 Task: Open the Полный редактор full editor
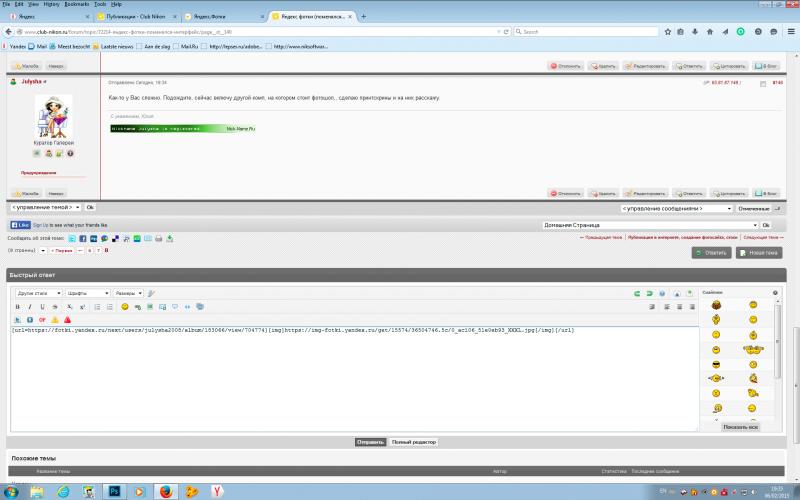tap(414, 442)
